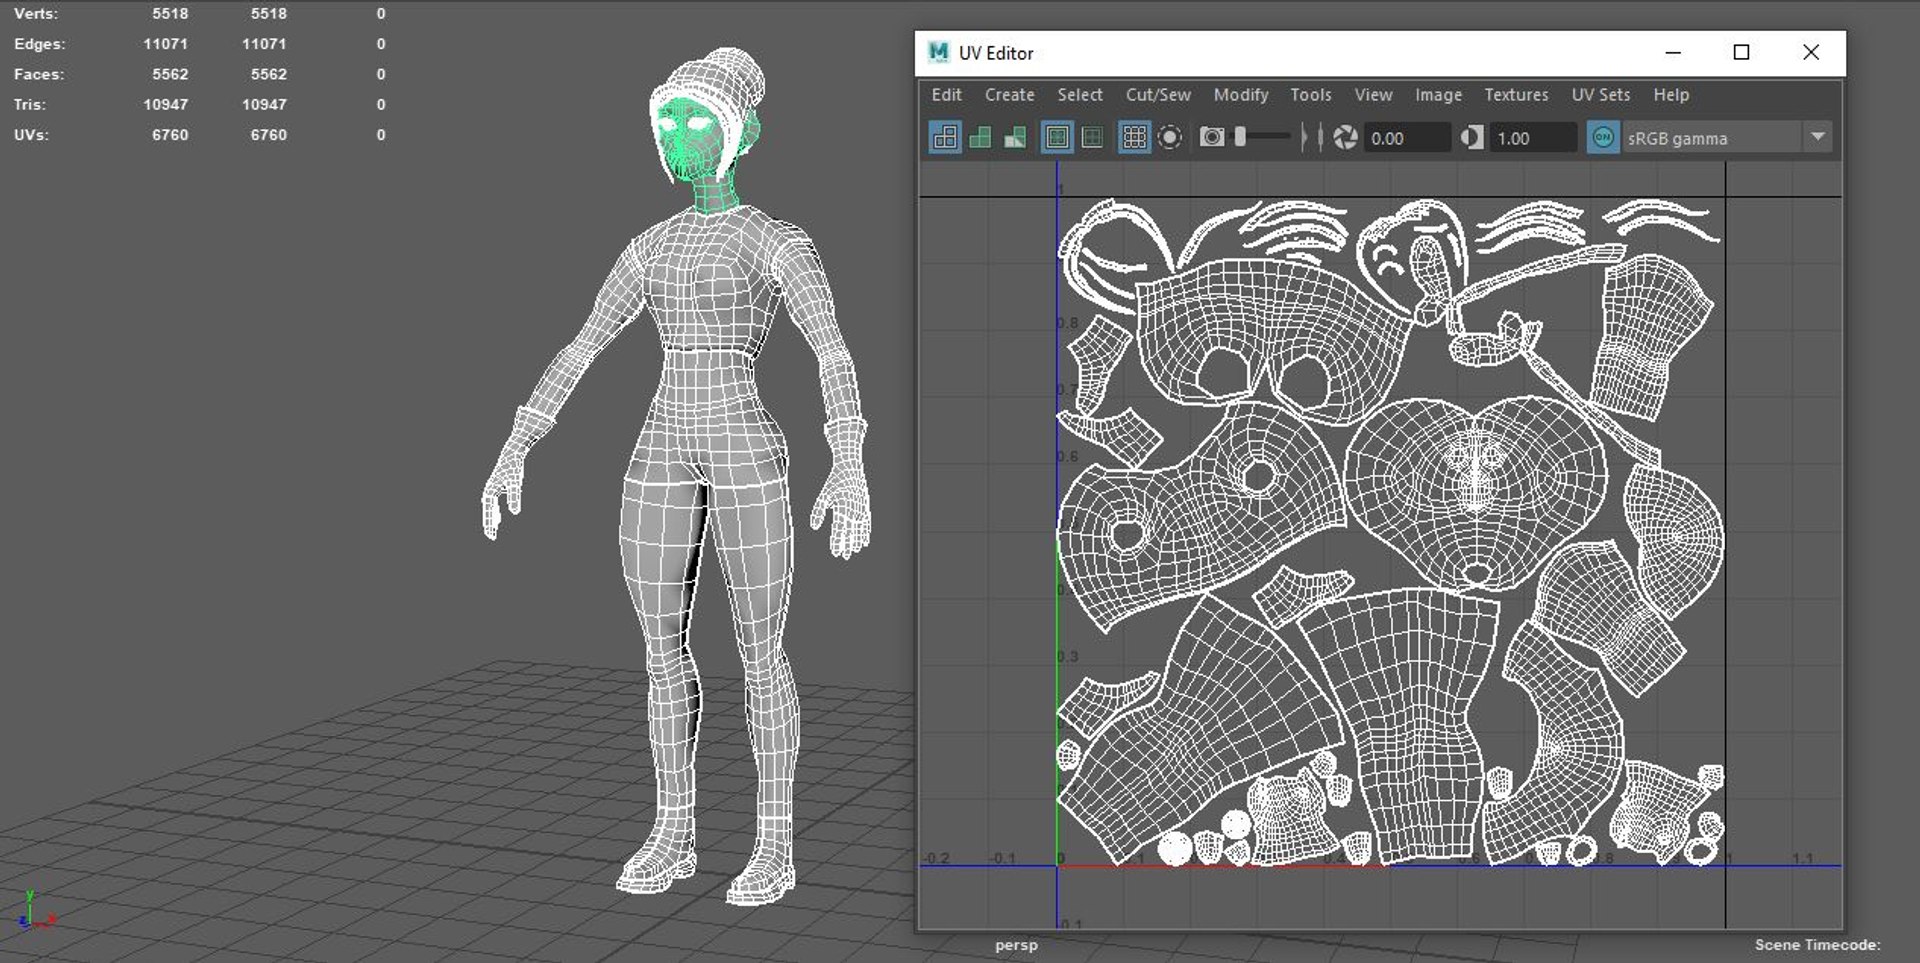
Task: Open the sRGB gamma view transform dropdown
Action: 1728,138
